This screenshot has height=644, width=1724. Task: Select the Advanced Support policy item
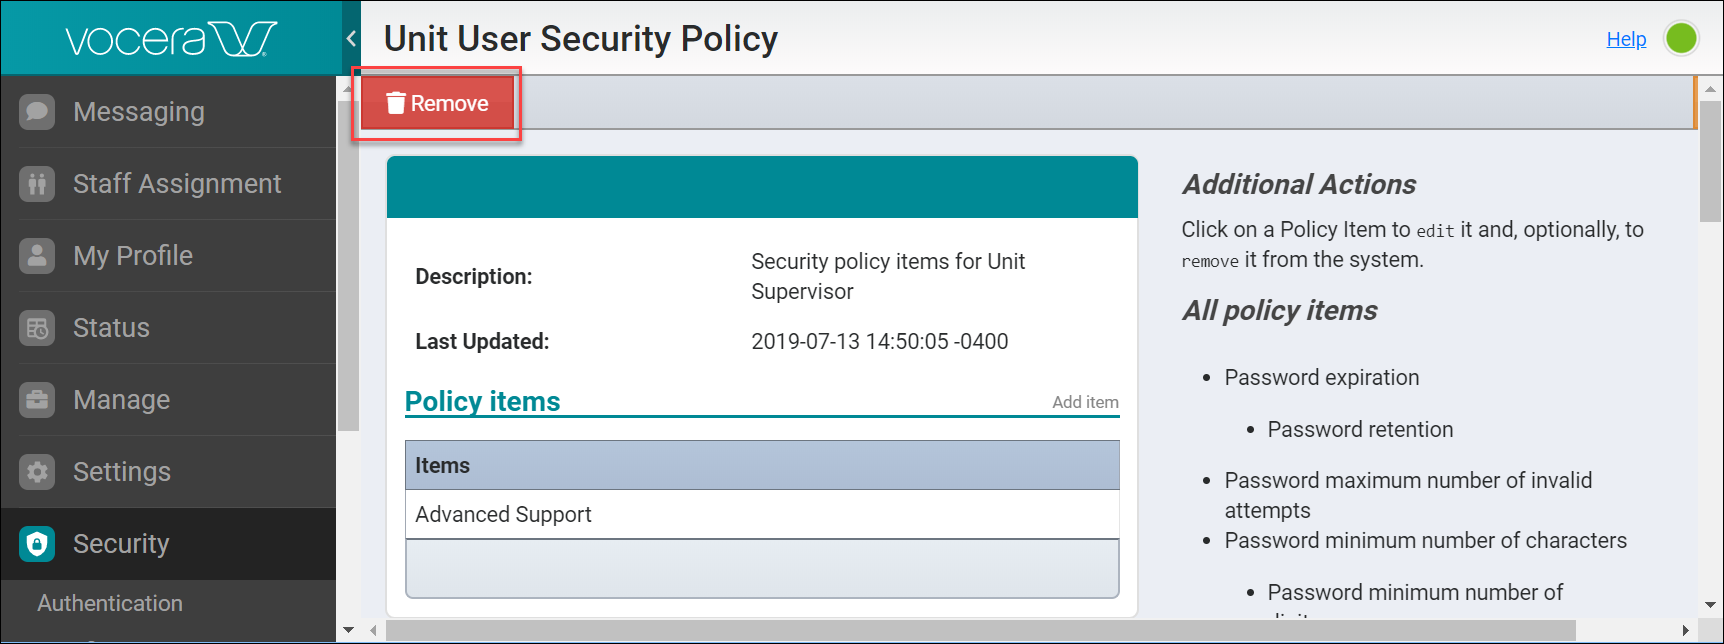[762, 514]
